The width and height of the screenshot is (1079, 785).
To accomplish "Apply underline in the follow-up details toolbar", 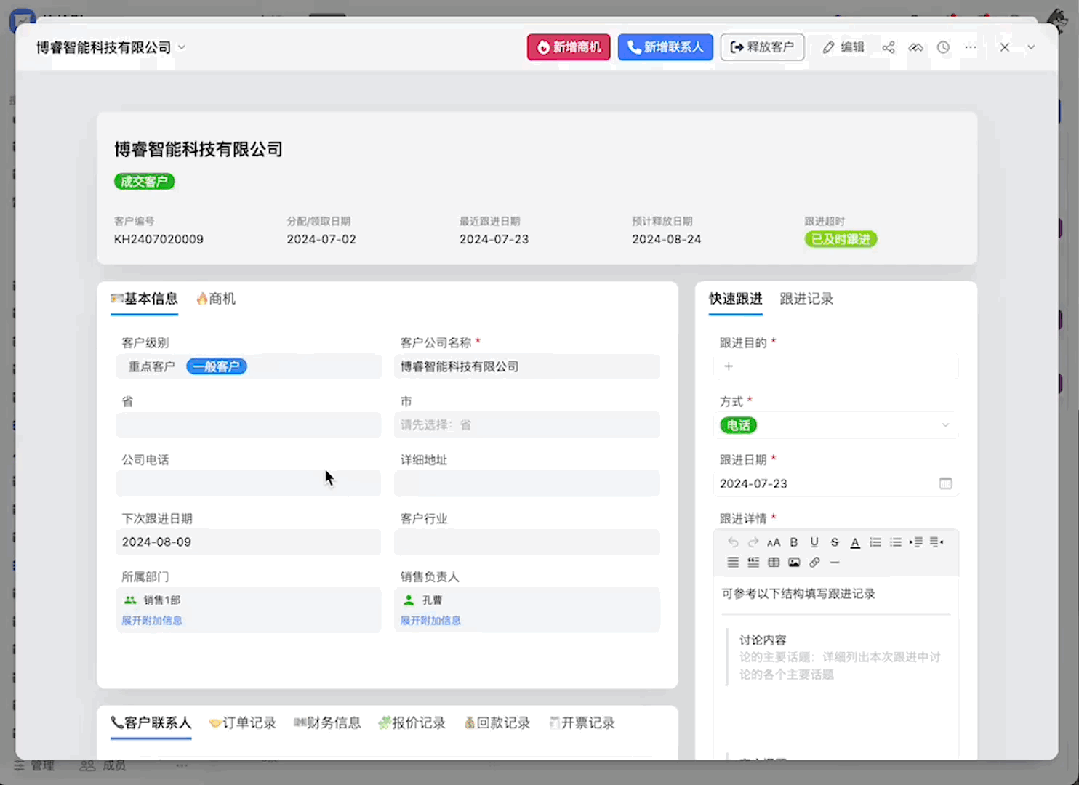I will pyautogui.click(x=814, y=542).
